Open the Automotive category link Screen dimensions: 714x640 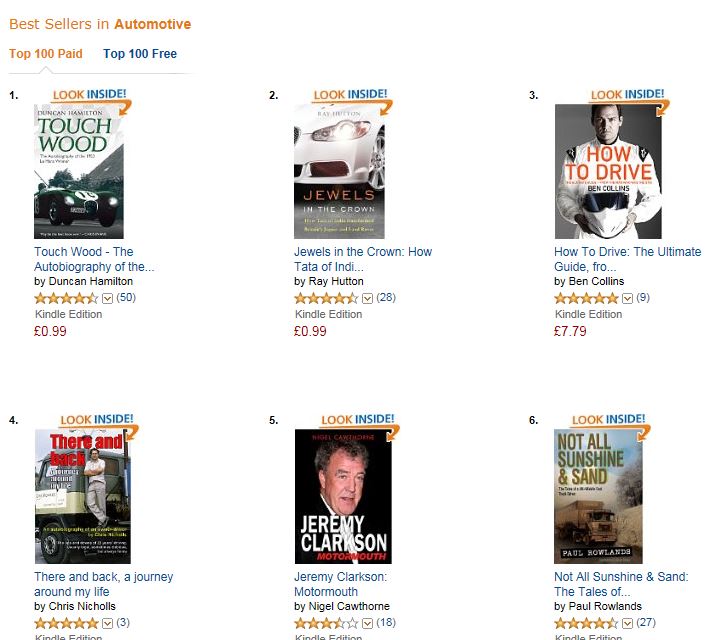tap(153, 24)
